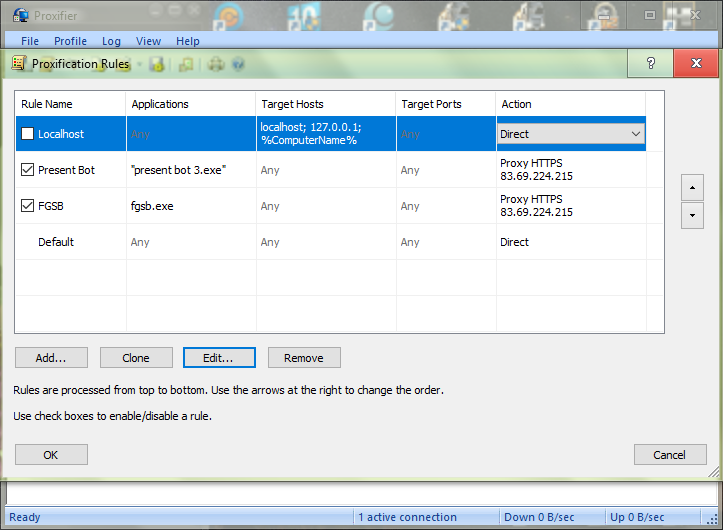Click FGSB's Proxy HTTPS action cell
The image size is (723, 530).
pos(571,206)
